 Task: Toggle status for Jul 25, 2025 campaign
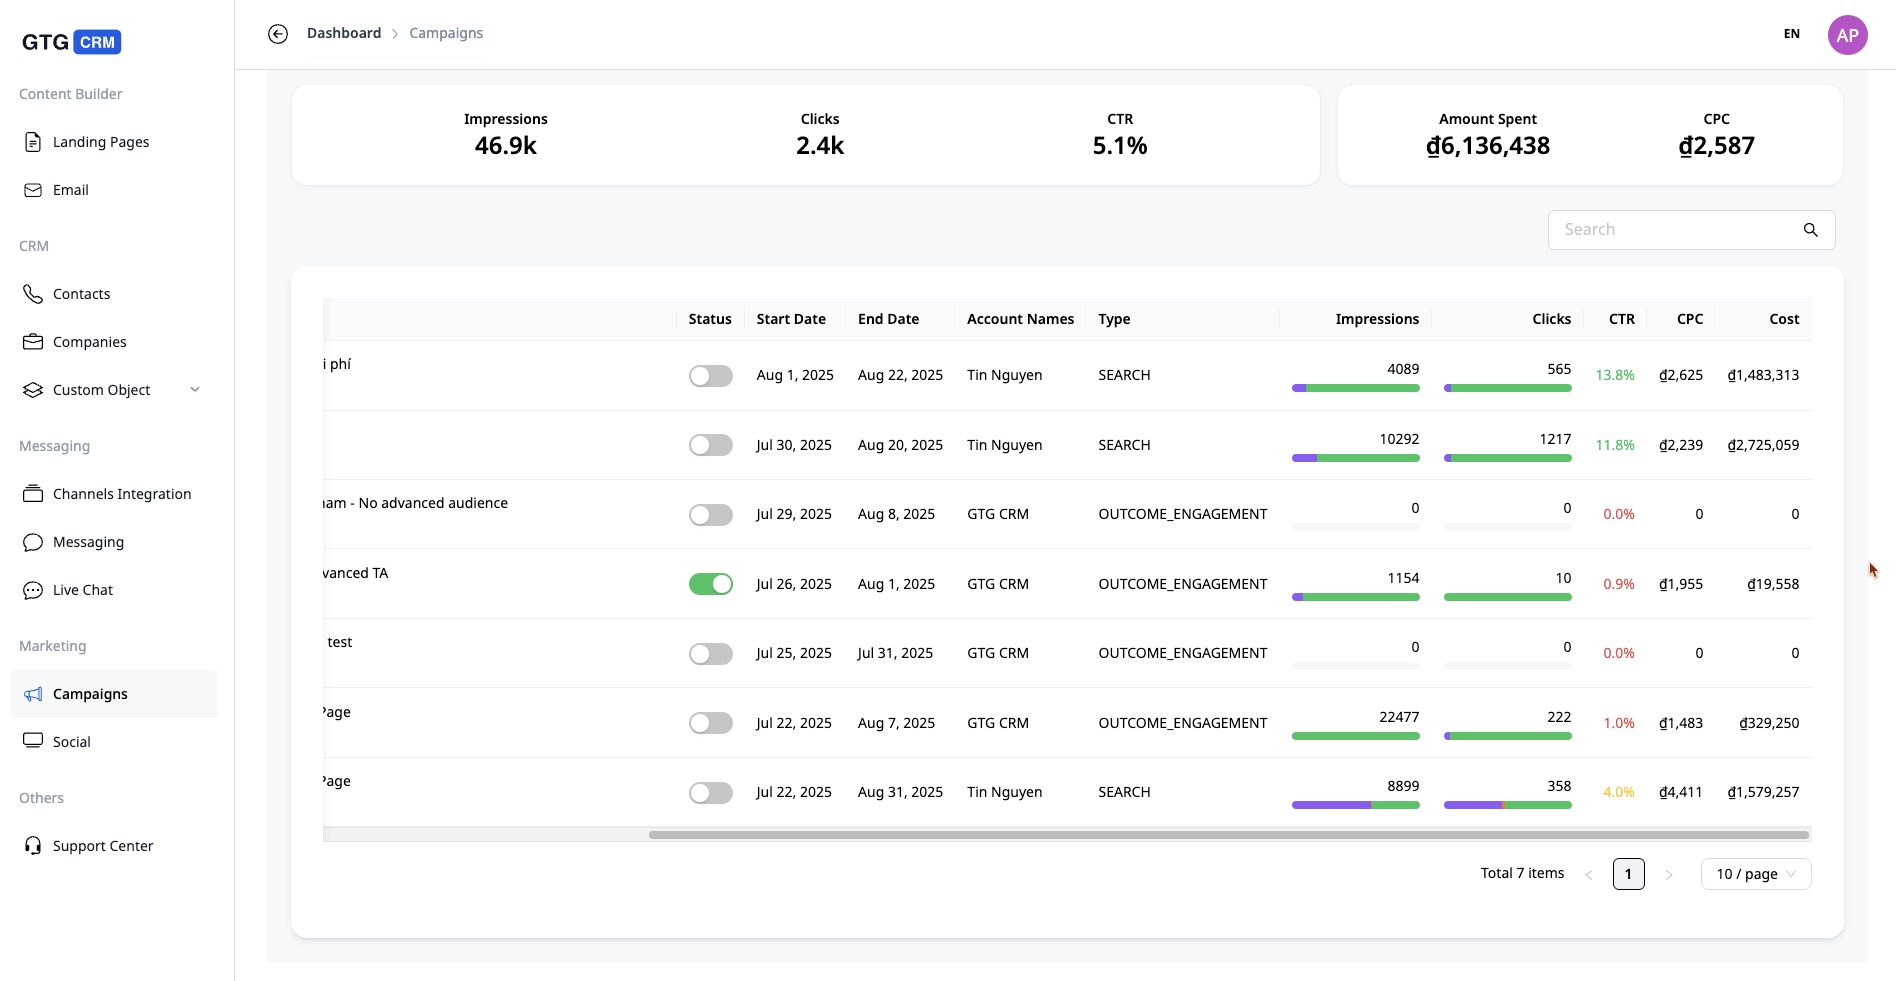[711, 654]
